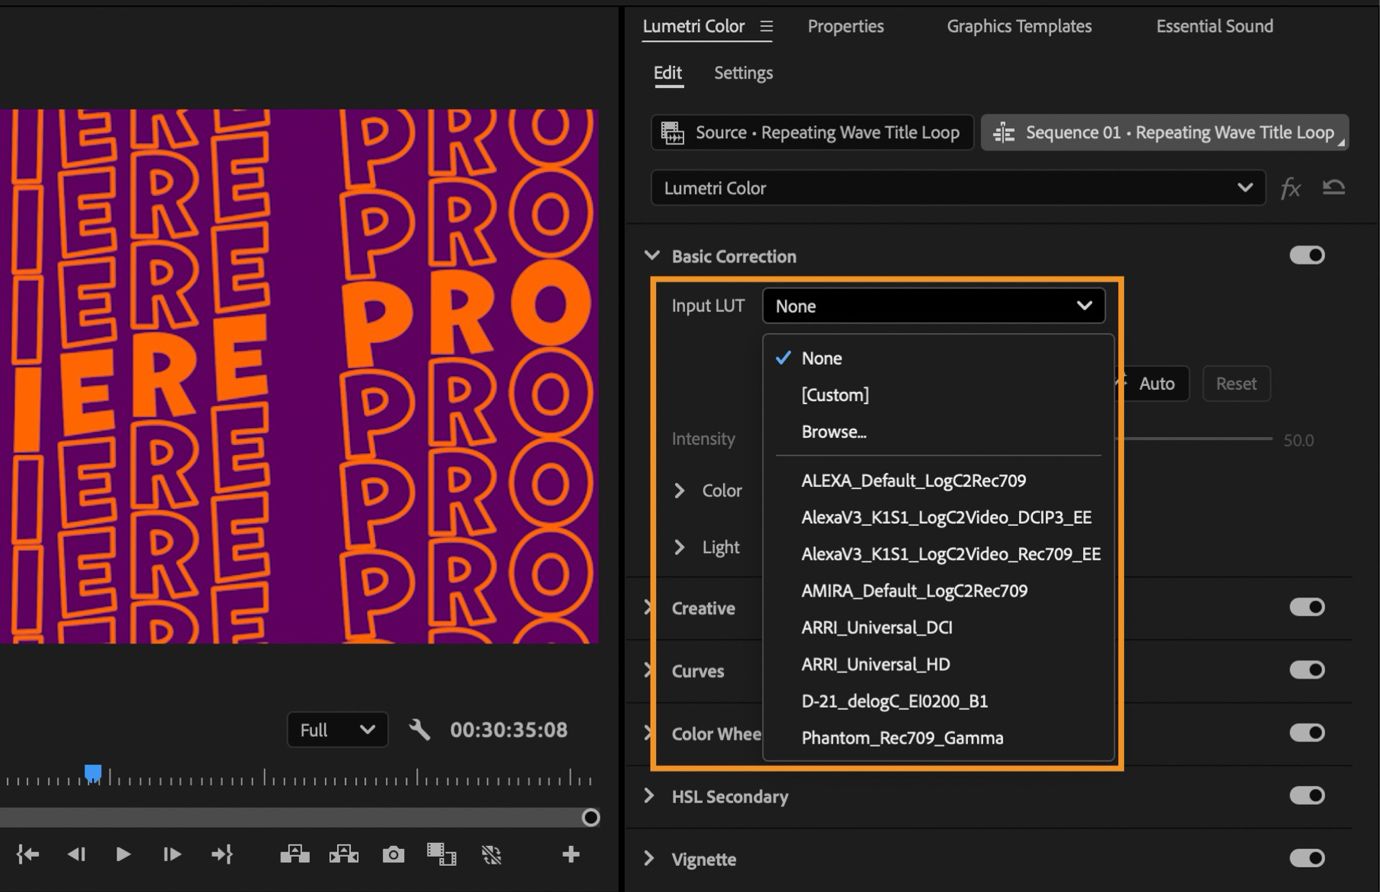The width and height of the screenshot is (1380, 892).
Task: Turn off the Vignette section toggle
Action: pos(1307,858)
